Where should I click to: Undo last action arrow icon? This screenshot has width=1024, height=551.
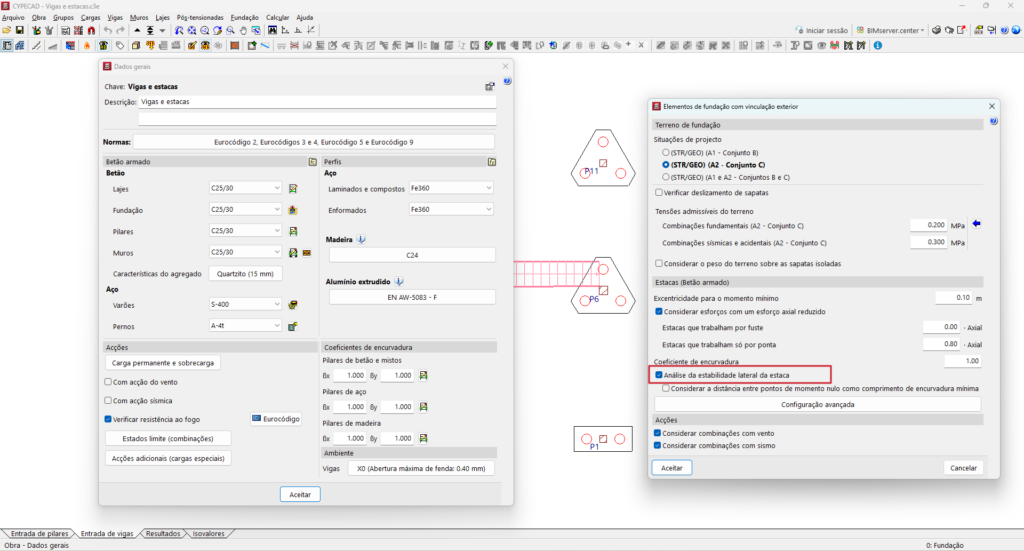pyautogui.click(x=108, y=30)
